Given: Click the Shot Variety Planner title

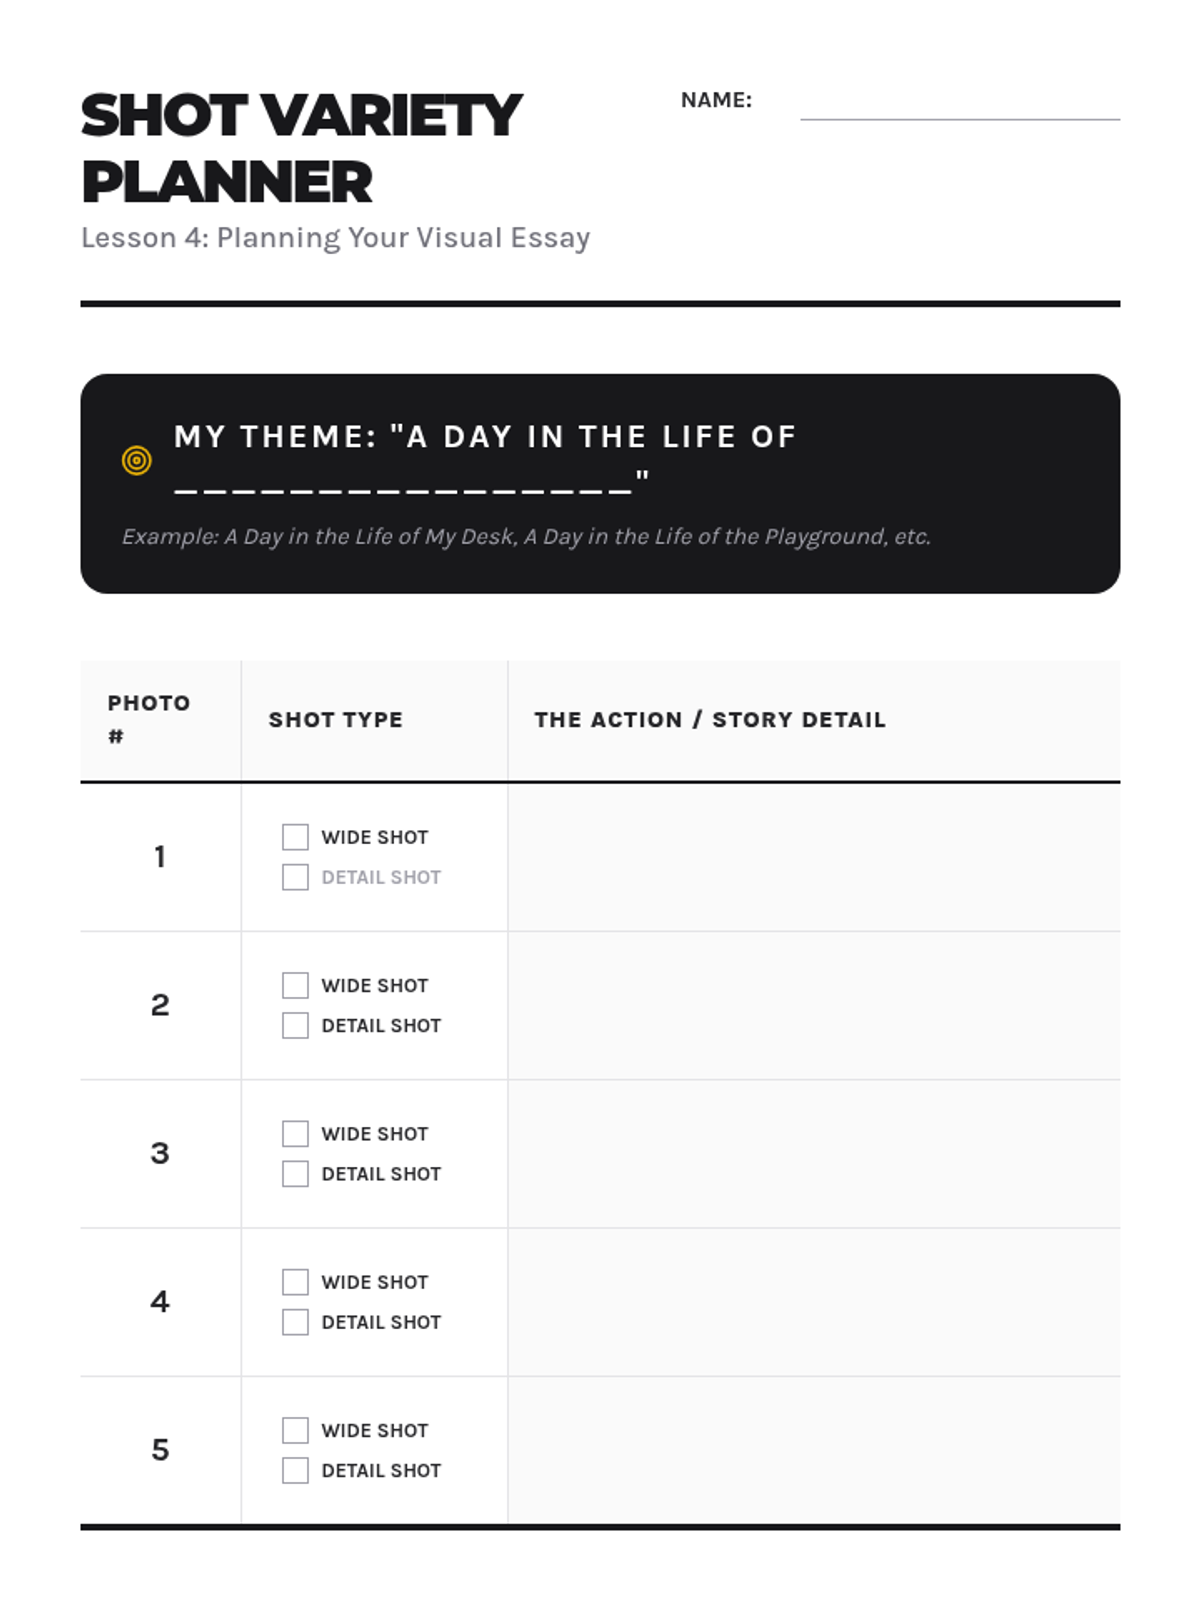Looking at the screenshot, I should pos(301,148).
